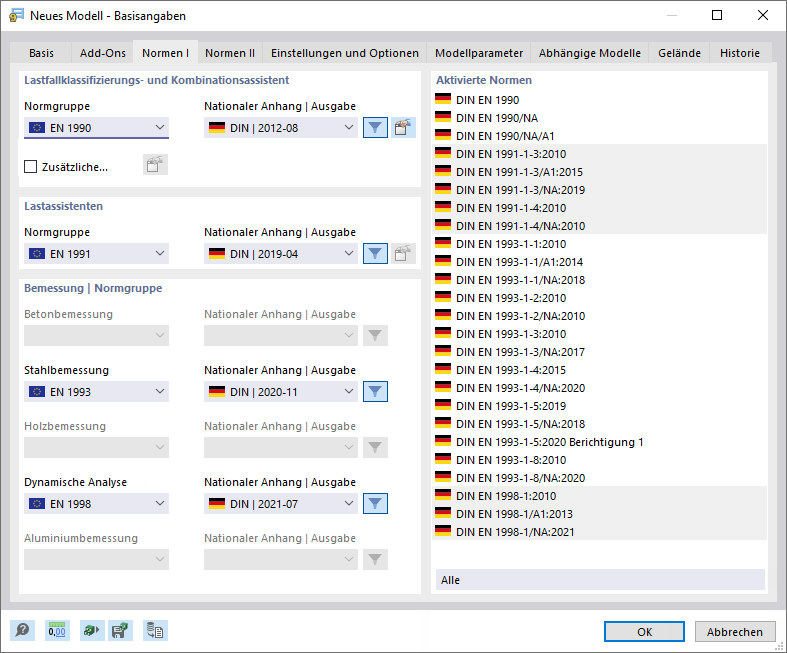This screenshot has height=653, width=787.
Task: Select DIN EN 1993-1-5:2020 Berichtigung 1 entry
Action: pyautogui.click(x=599, y=442)
